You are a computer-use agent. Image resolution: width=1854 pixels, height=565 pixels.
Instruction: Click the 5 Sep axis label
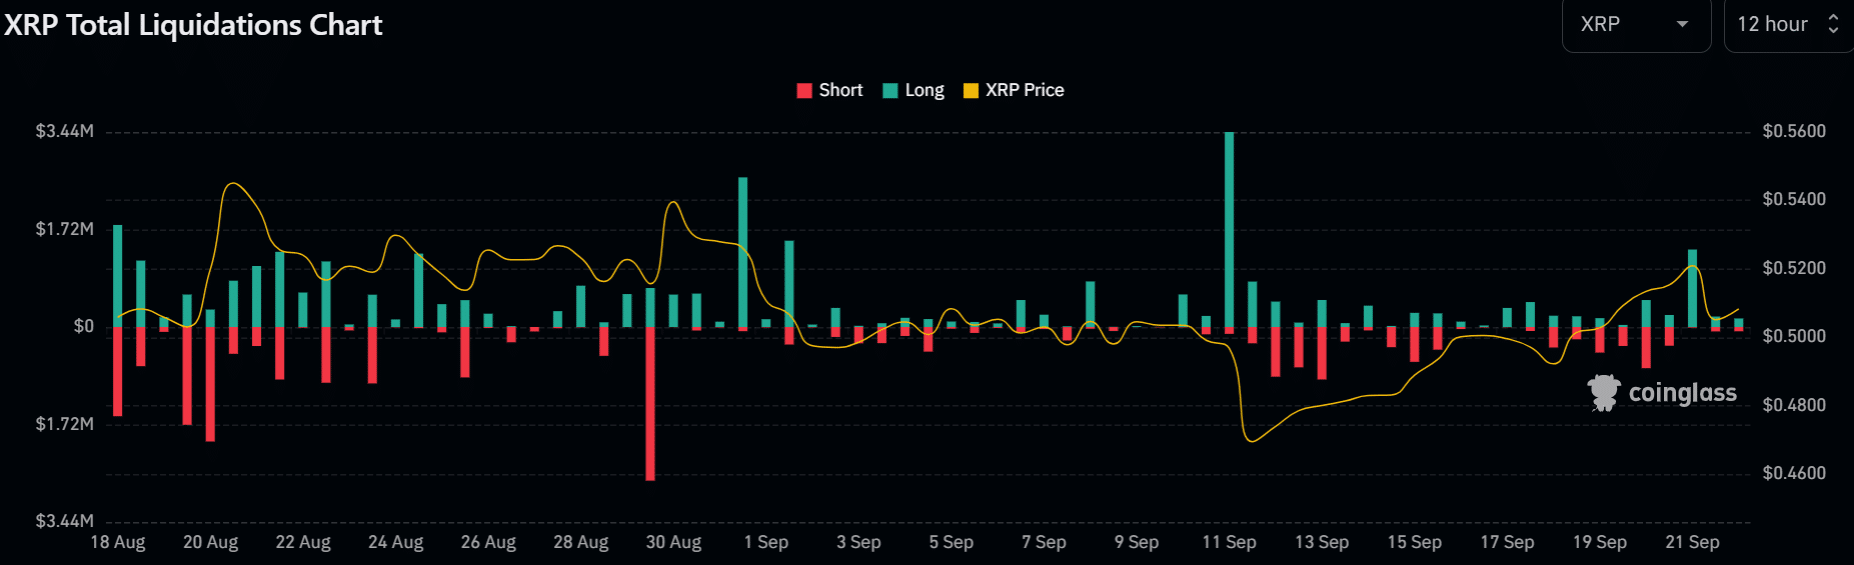pos(951,542)
